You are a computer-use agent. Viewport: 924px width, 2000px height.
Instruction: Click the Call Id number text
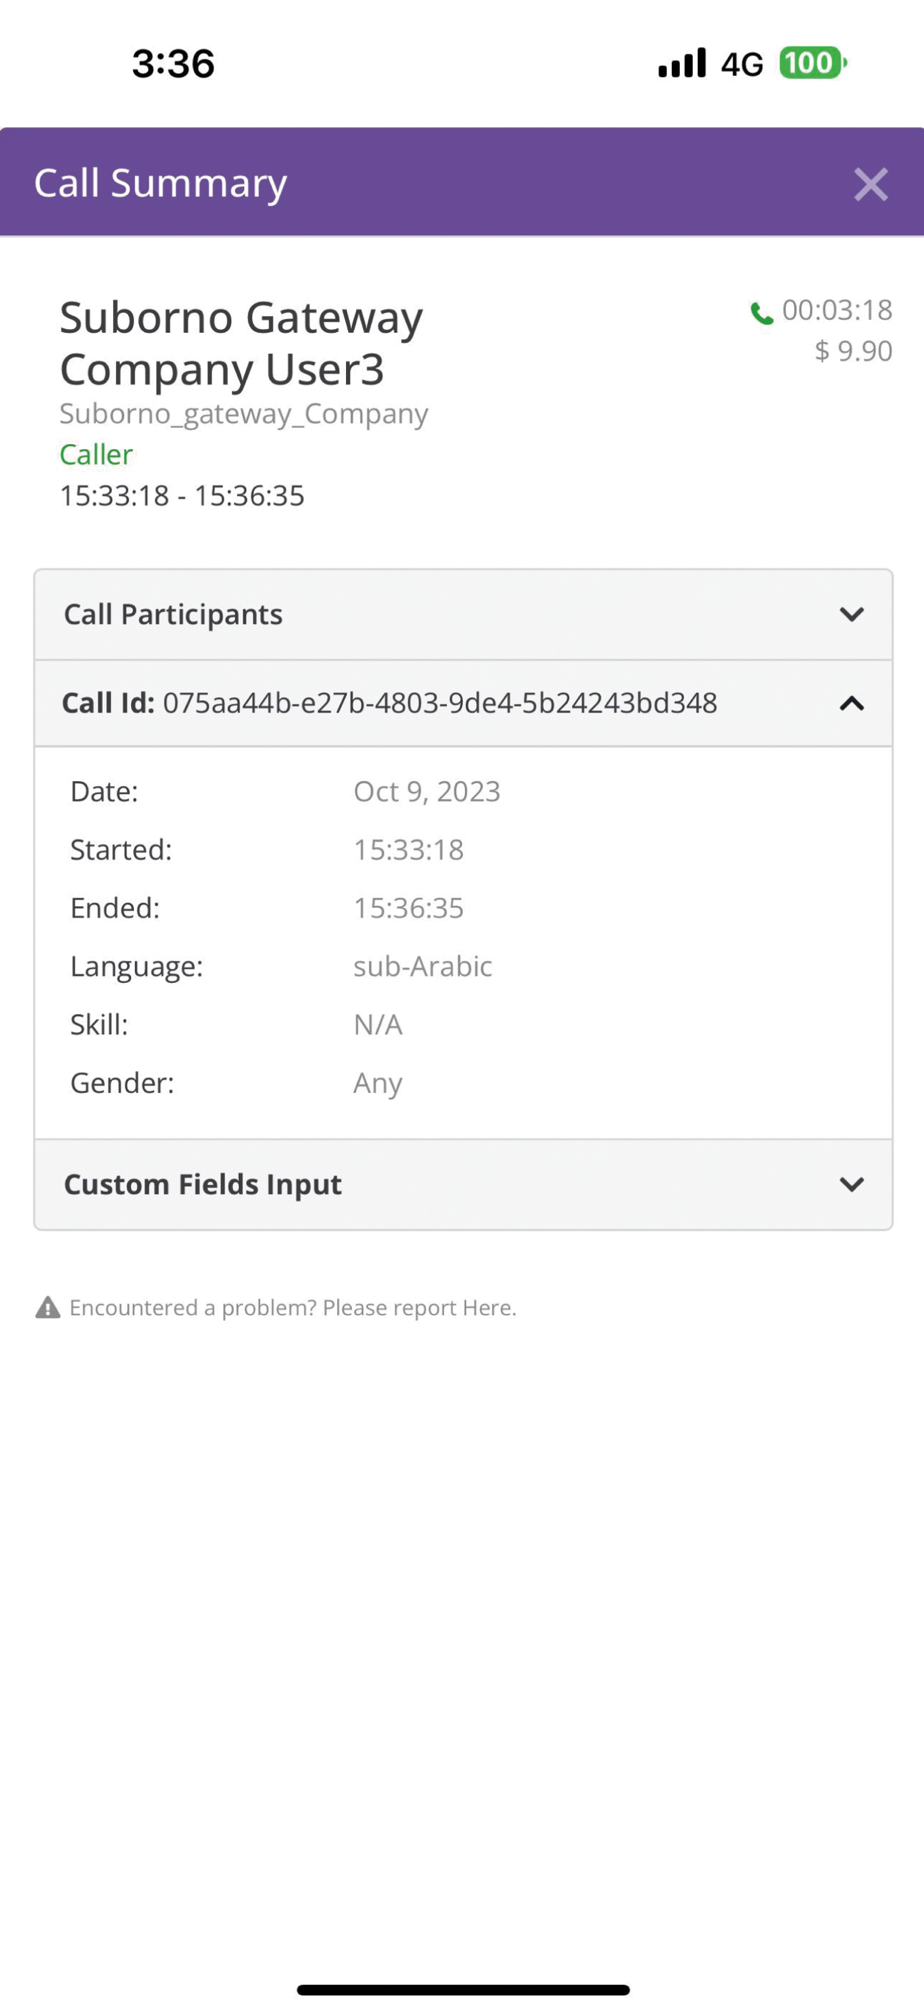[x=440, y=703]
